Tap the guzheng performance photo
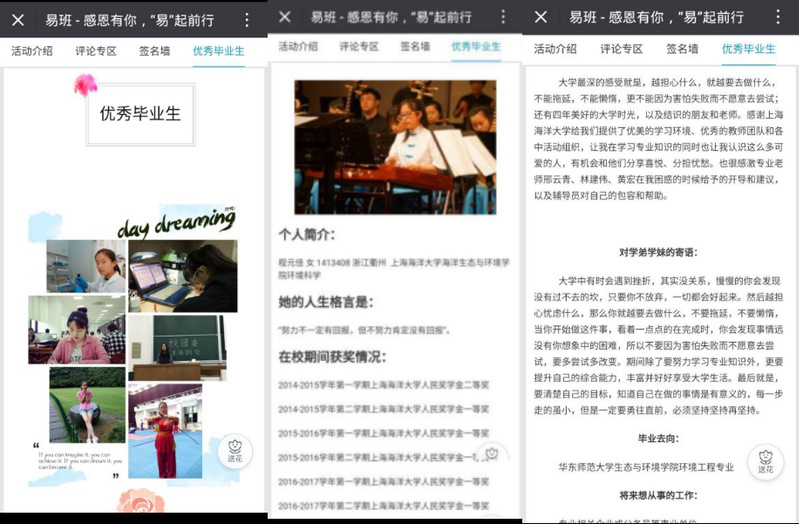This screenshot has width=799, height=524. (395, 146)
